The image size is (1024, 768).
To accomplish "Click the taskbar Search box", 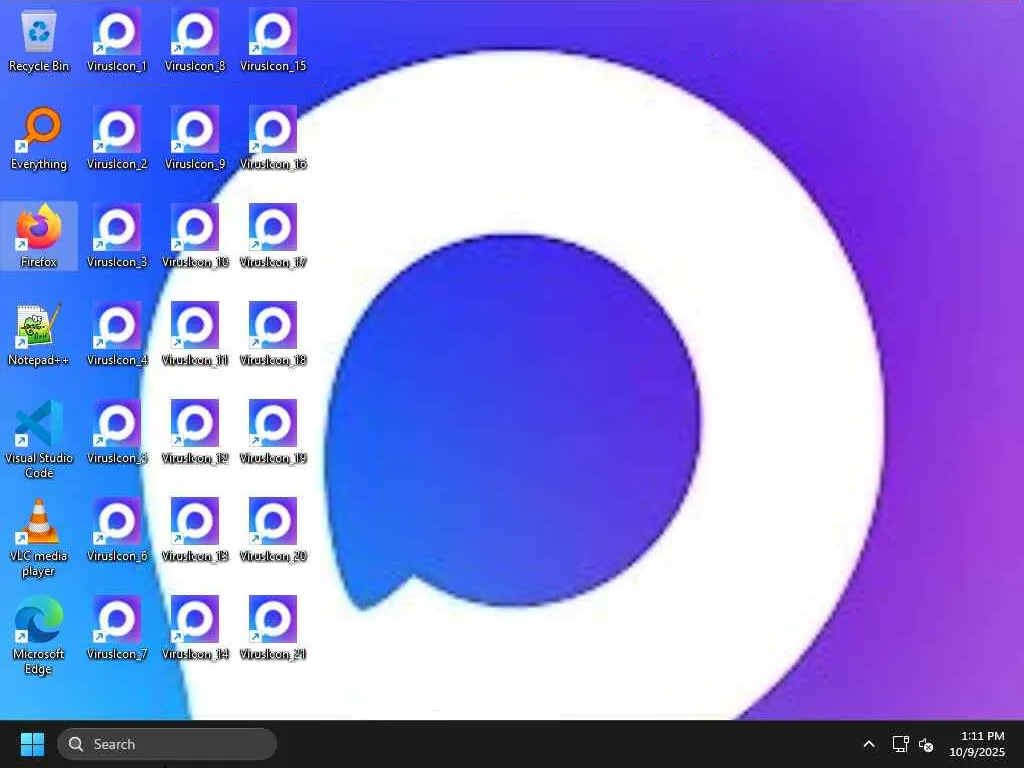I will (167, 744).
